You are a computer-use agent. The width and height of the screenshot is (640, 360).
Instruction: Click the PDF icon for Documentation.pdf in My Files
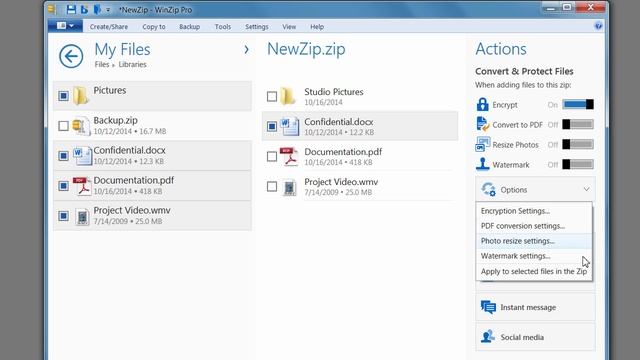(x=82, y=186)
